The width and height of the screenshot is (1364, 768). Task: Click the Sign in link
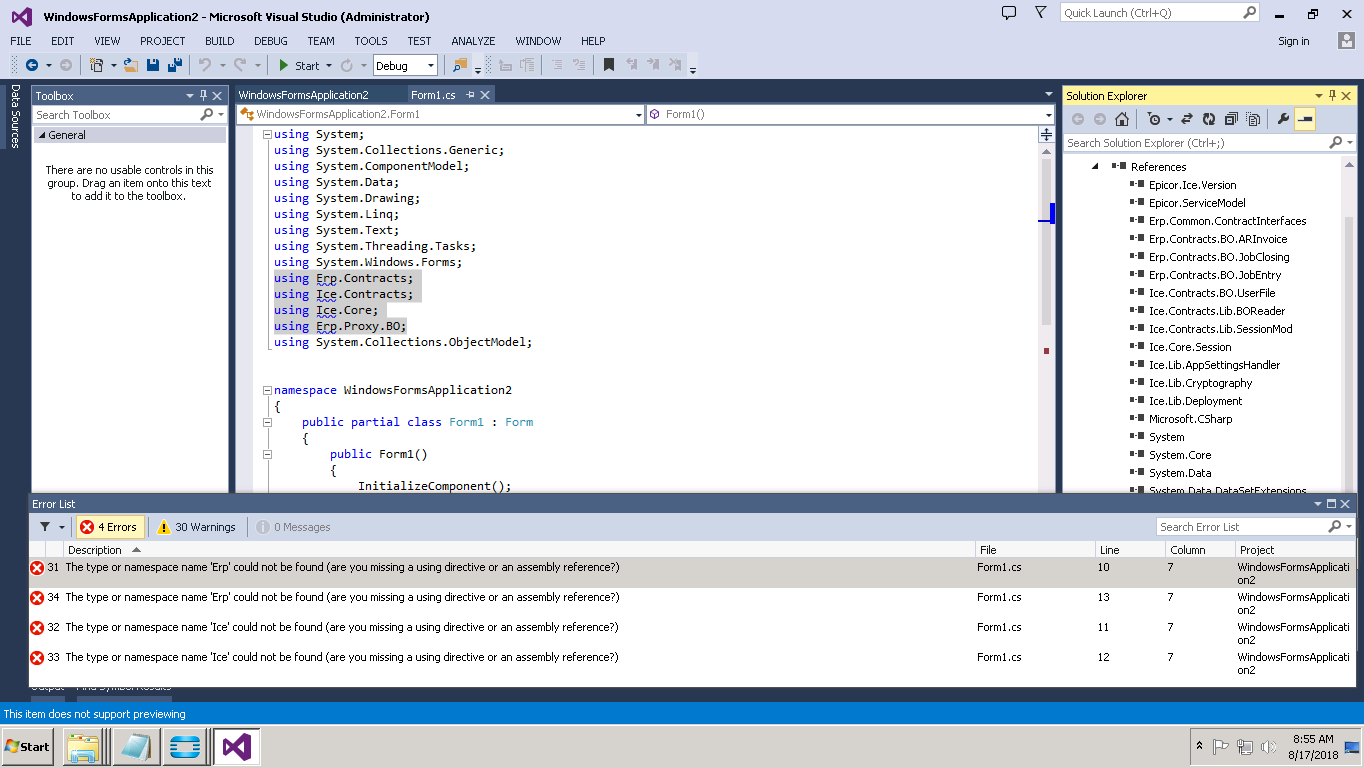[x=1294, y=41]
